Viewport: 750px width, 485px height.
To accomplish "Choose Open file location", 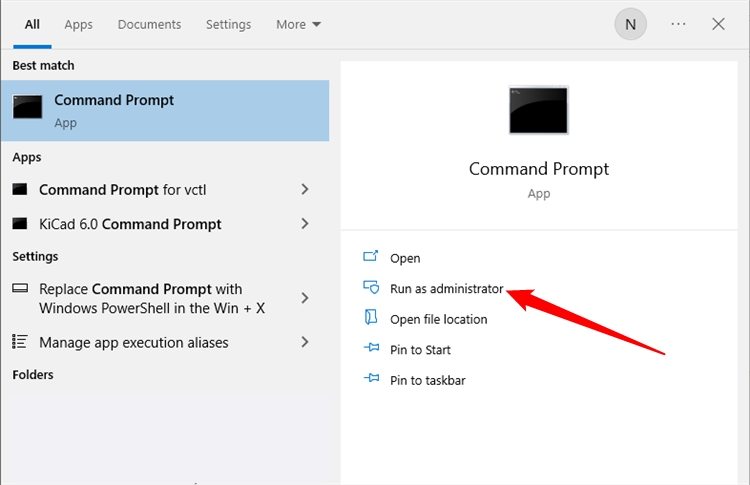I will pos(438,319).
